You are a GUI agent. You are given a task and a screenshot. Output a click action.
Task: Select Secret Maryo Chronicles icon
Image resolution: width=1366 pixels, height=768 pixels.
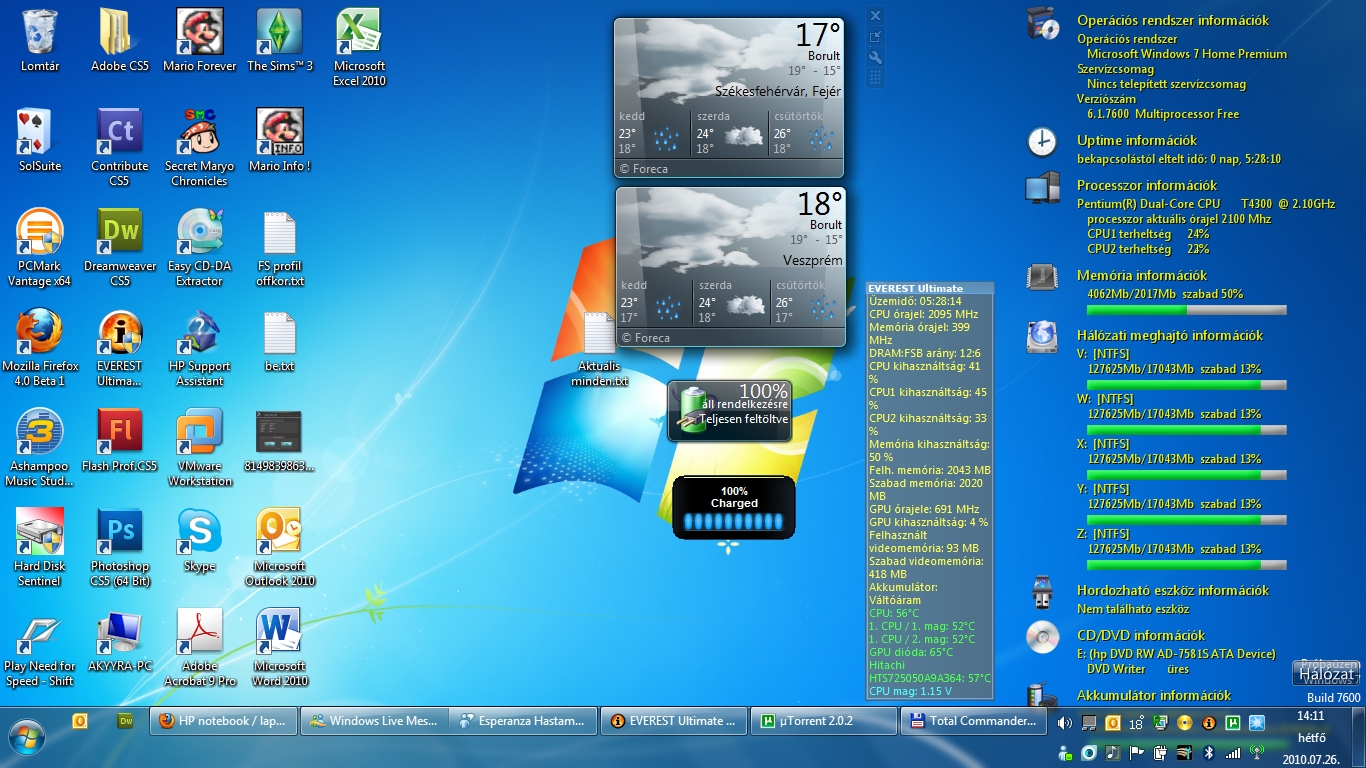tap(200, 147)
